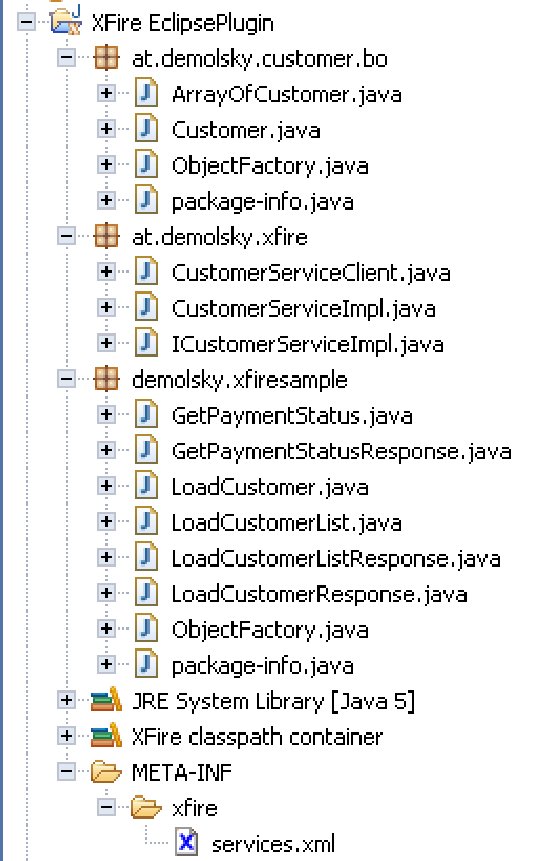Select the services.xml file label
The height and width of the screenshot is (861, 550).
pyautogui.click(x=273, y=843)
